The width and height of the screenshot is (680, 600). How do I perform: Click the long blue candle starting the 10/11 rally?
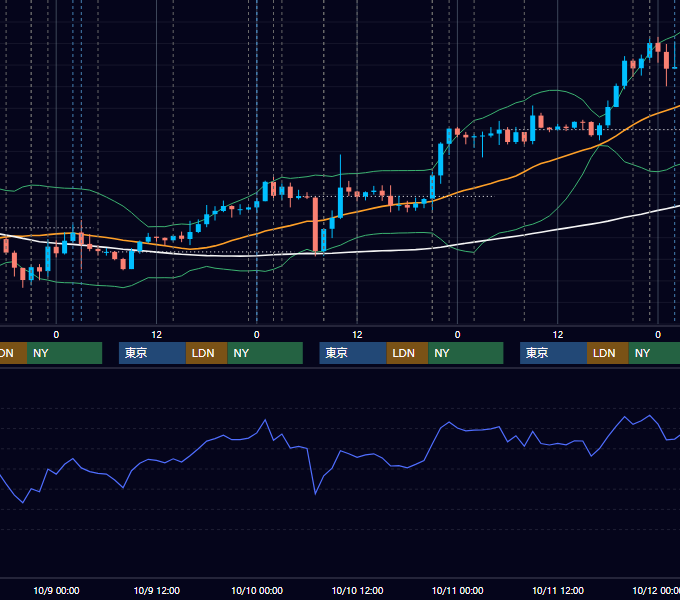[x=441, y=160]
